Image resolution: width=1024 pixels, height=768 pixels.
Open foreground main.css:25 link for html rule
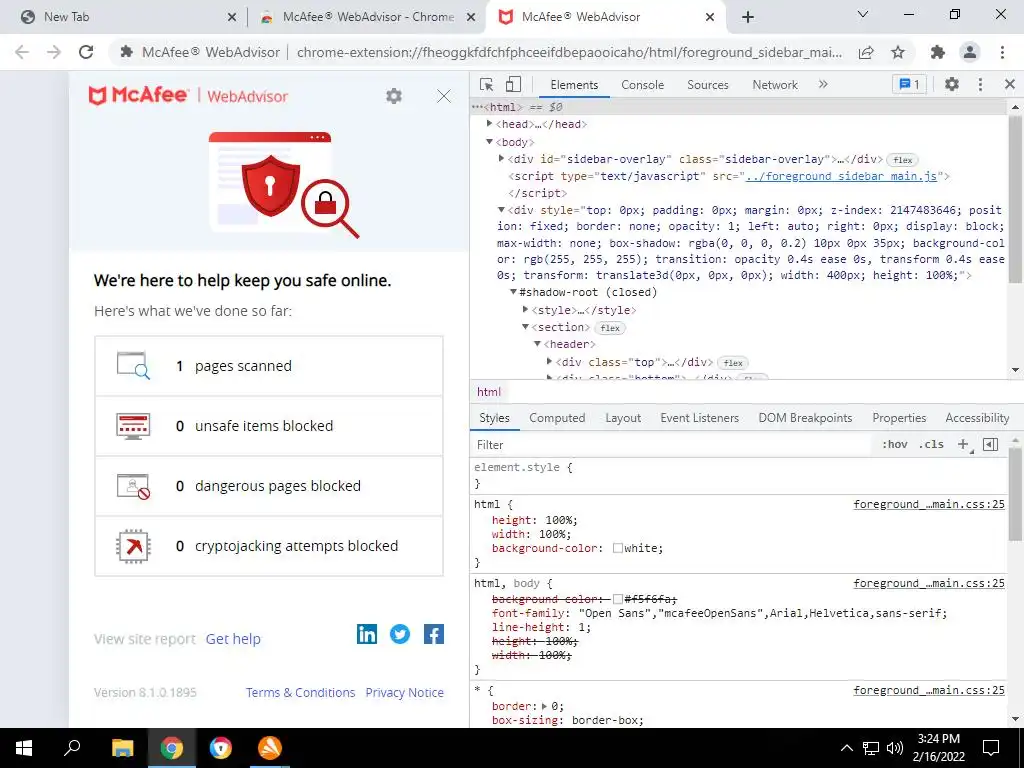click(929, 504)
